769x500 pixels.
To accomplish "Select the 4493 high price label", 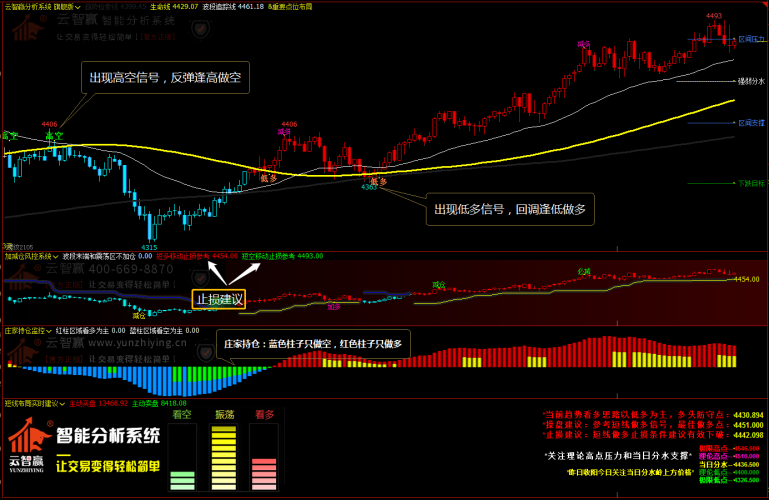I will pos(713,17).
